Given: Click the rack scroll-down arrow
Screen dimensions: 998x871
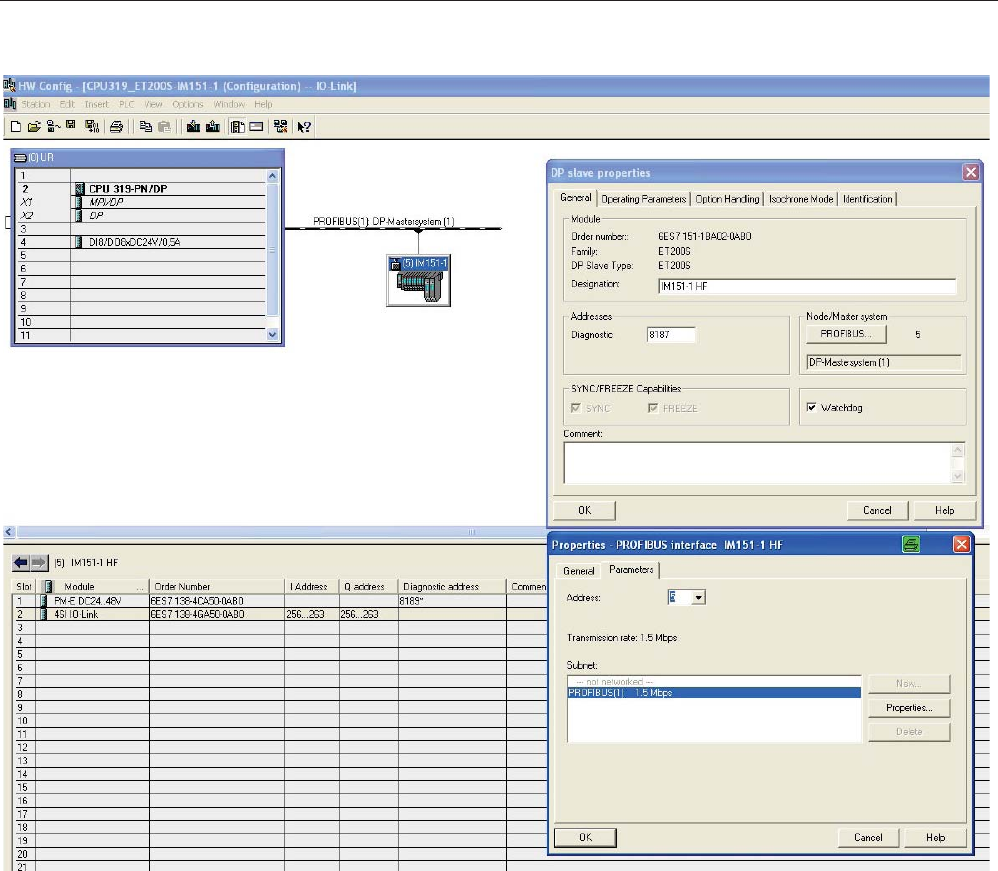Looking at the screenshot, I should (272, 335).
